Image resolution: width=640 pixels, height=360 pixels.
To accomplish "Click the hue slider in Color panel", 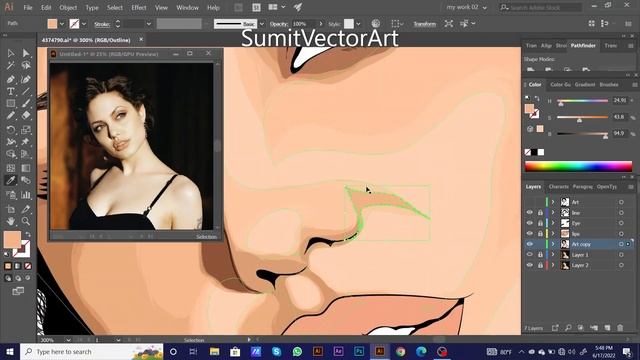I will [582, 100].
